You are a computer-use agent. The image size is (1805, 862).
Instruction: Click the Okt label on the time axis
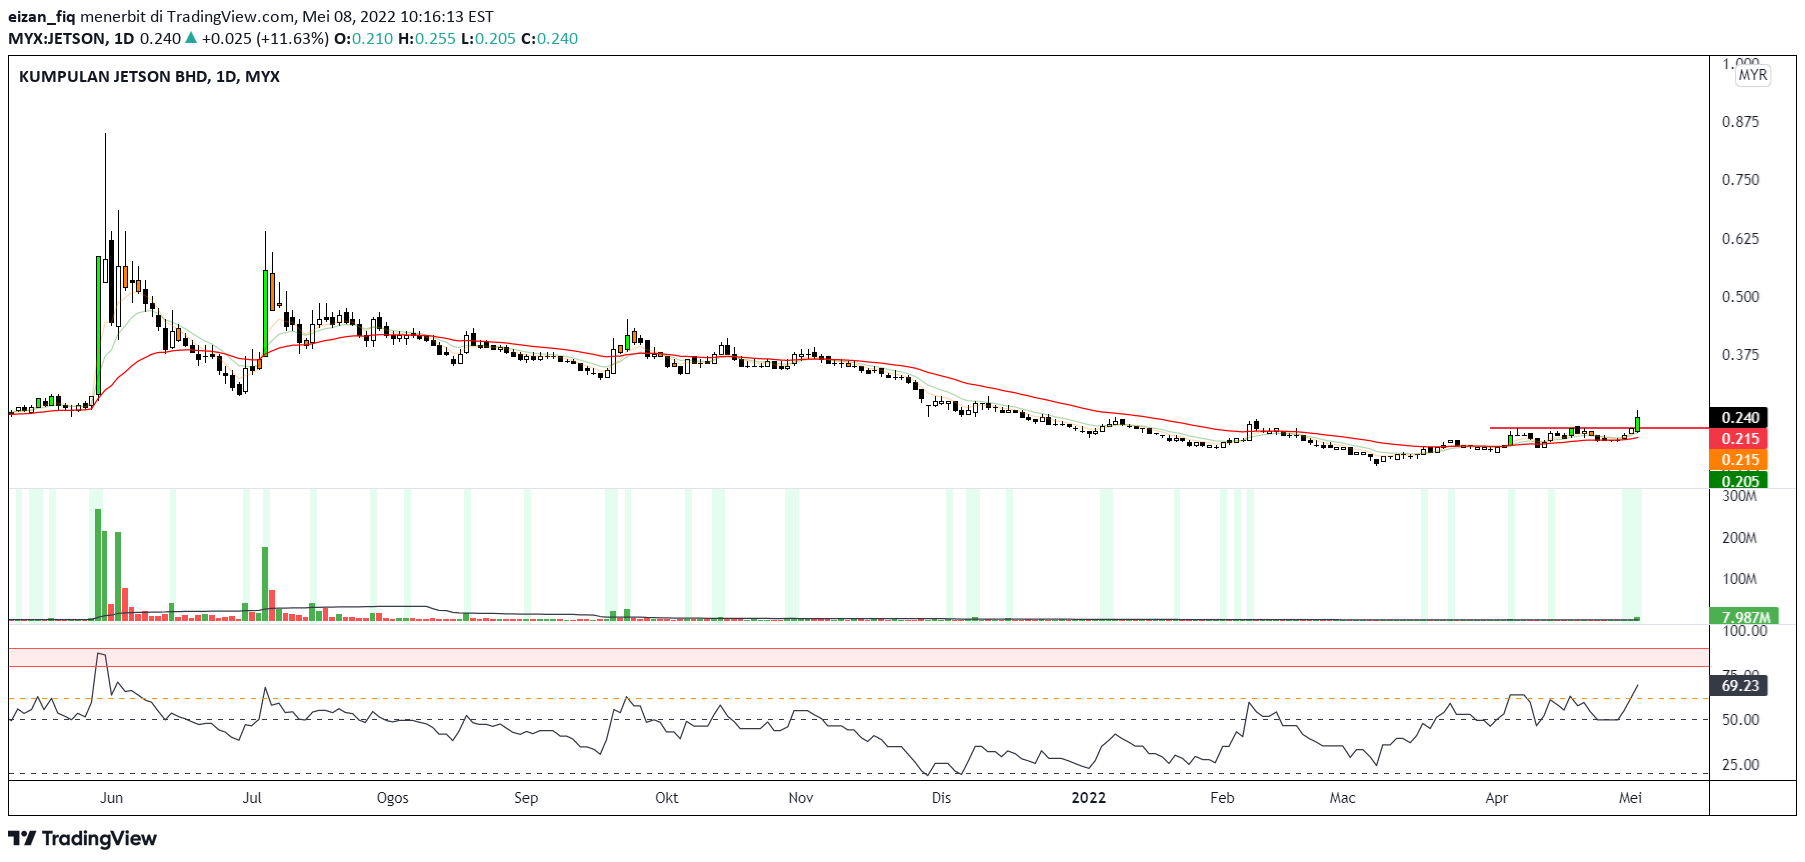click(667, 798)
